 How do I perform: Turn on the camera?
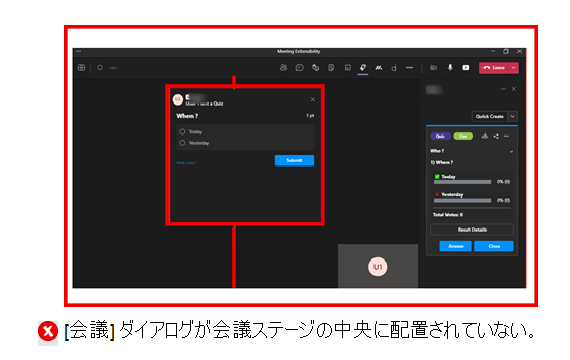[434, 68]
